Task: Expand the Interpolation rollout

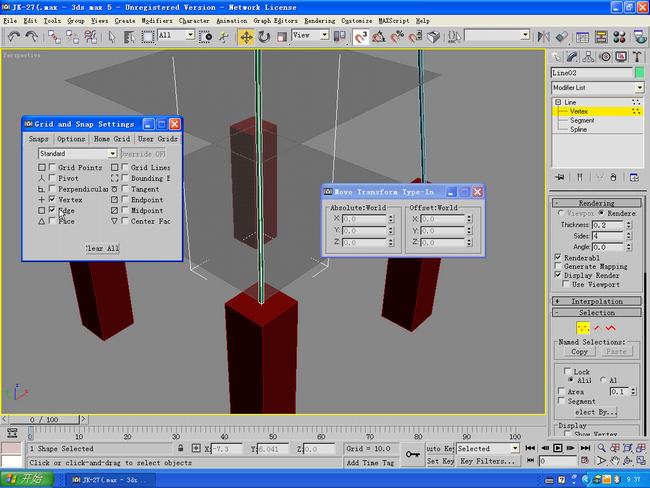Action: pos(597,301)
